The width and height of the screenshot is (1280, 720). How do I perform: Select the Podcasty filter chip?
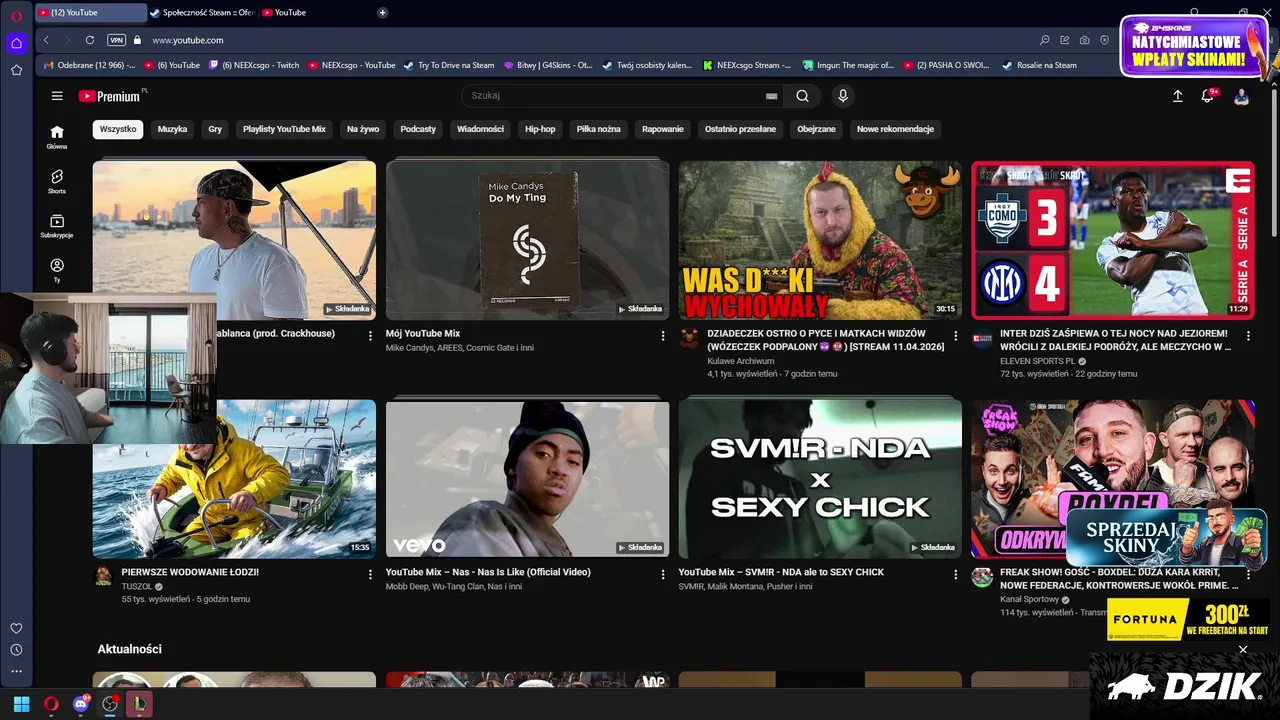pos(418,129)
